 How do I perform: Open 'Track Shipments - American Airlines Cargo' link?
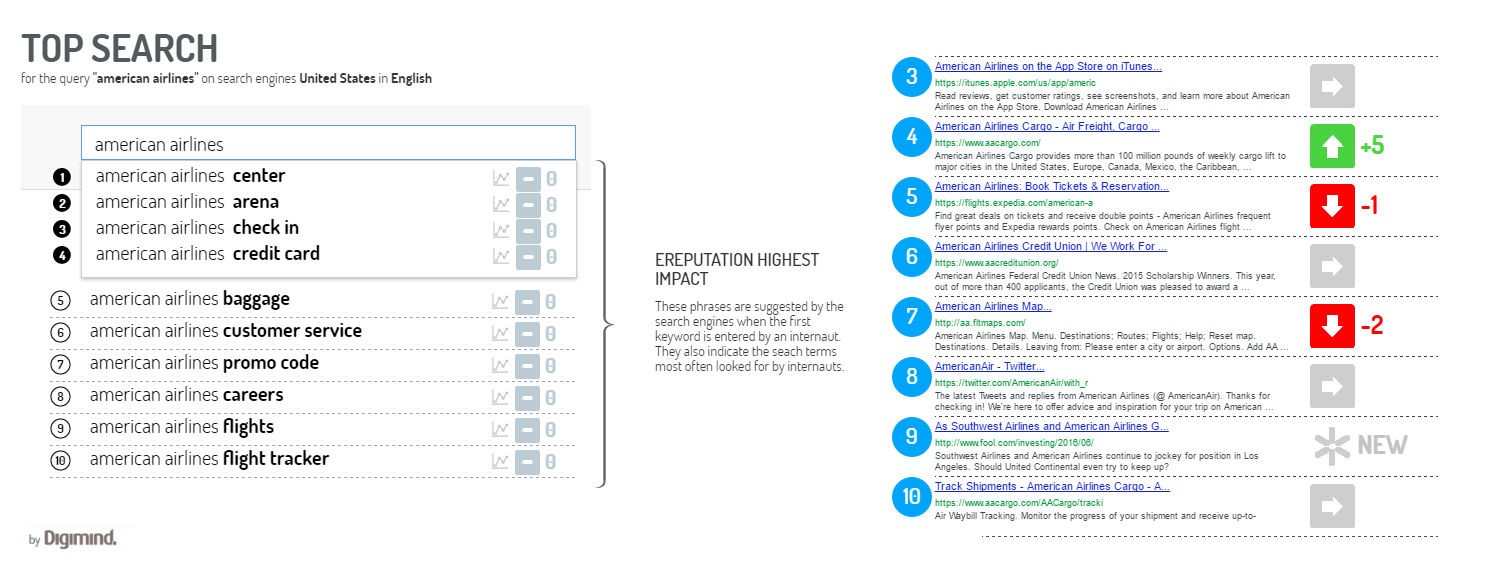(1052, 487)
